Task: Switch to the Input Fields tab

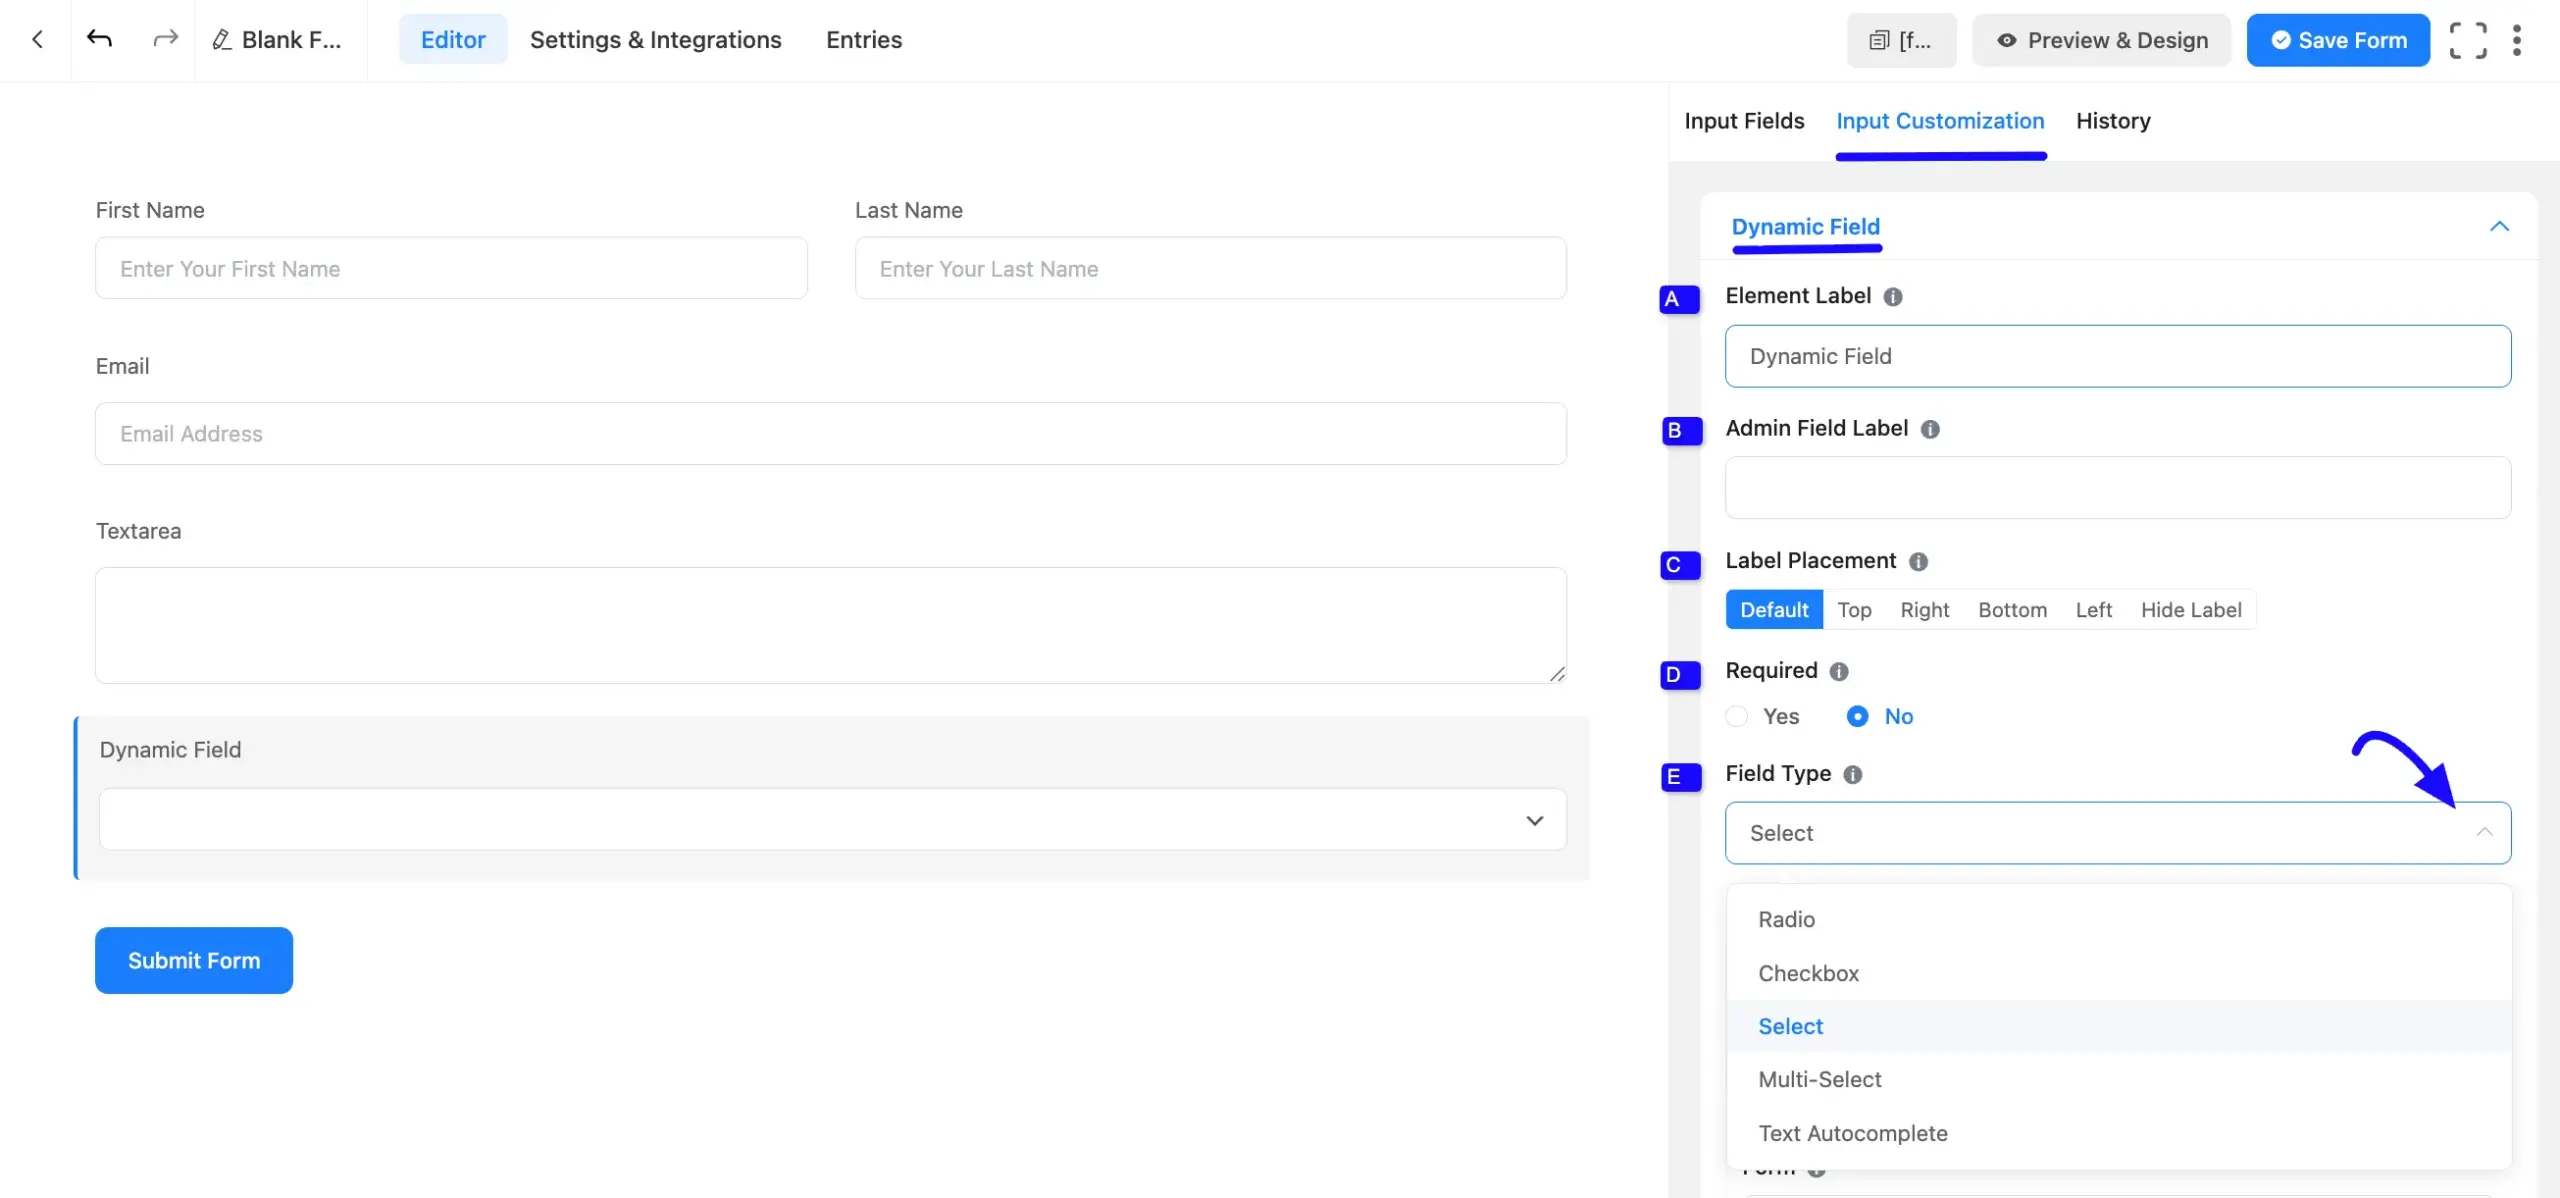Action: [1744, 121]
